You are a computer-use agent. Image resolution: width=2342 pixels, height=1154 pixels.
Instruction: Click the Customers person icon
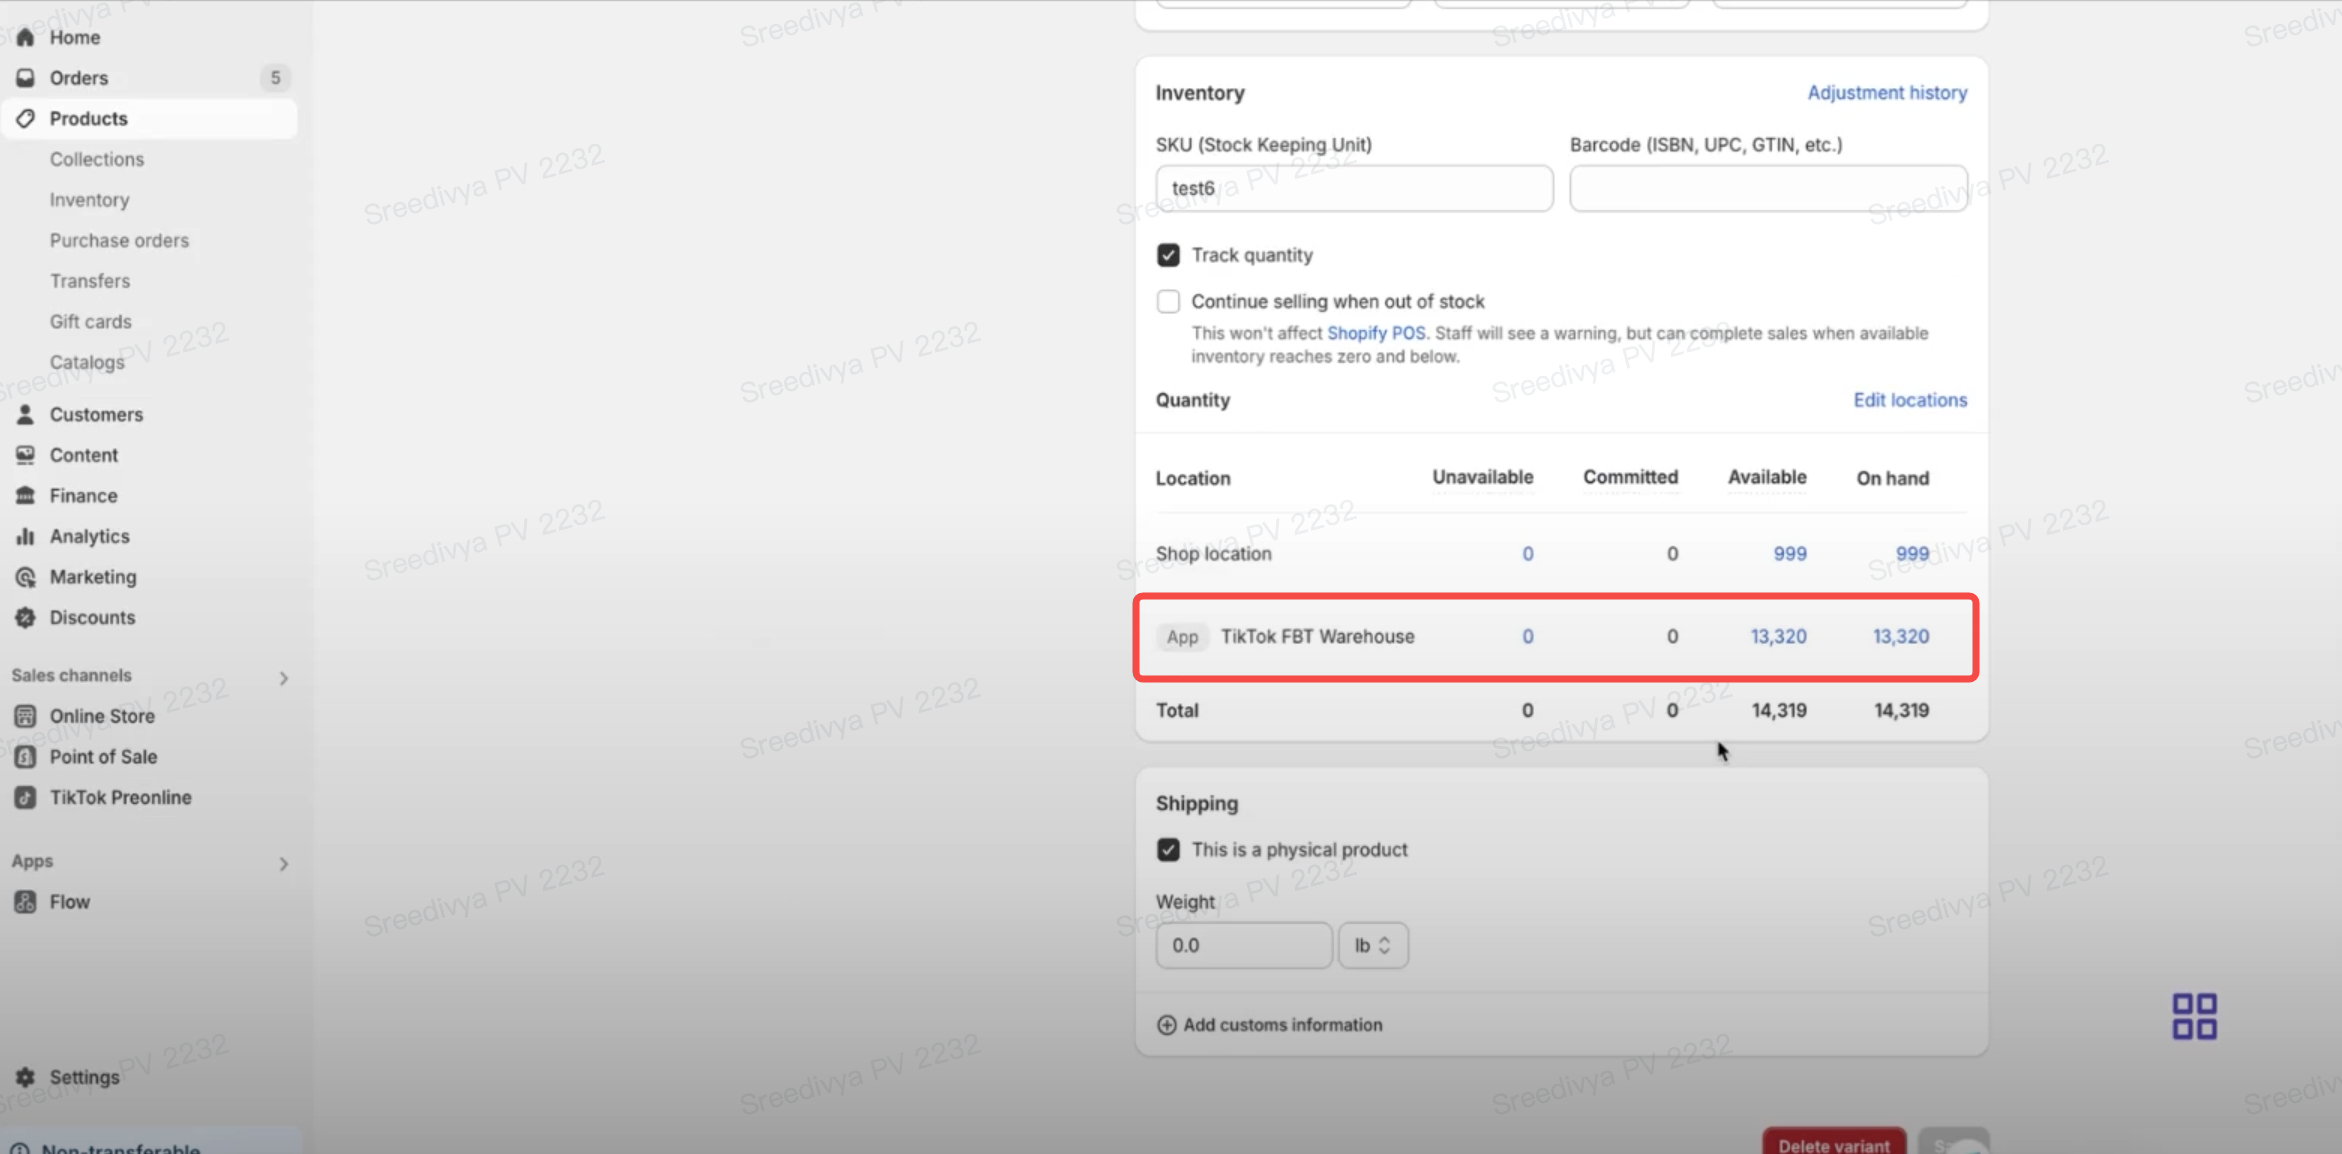pos(25,414)
